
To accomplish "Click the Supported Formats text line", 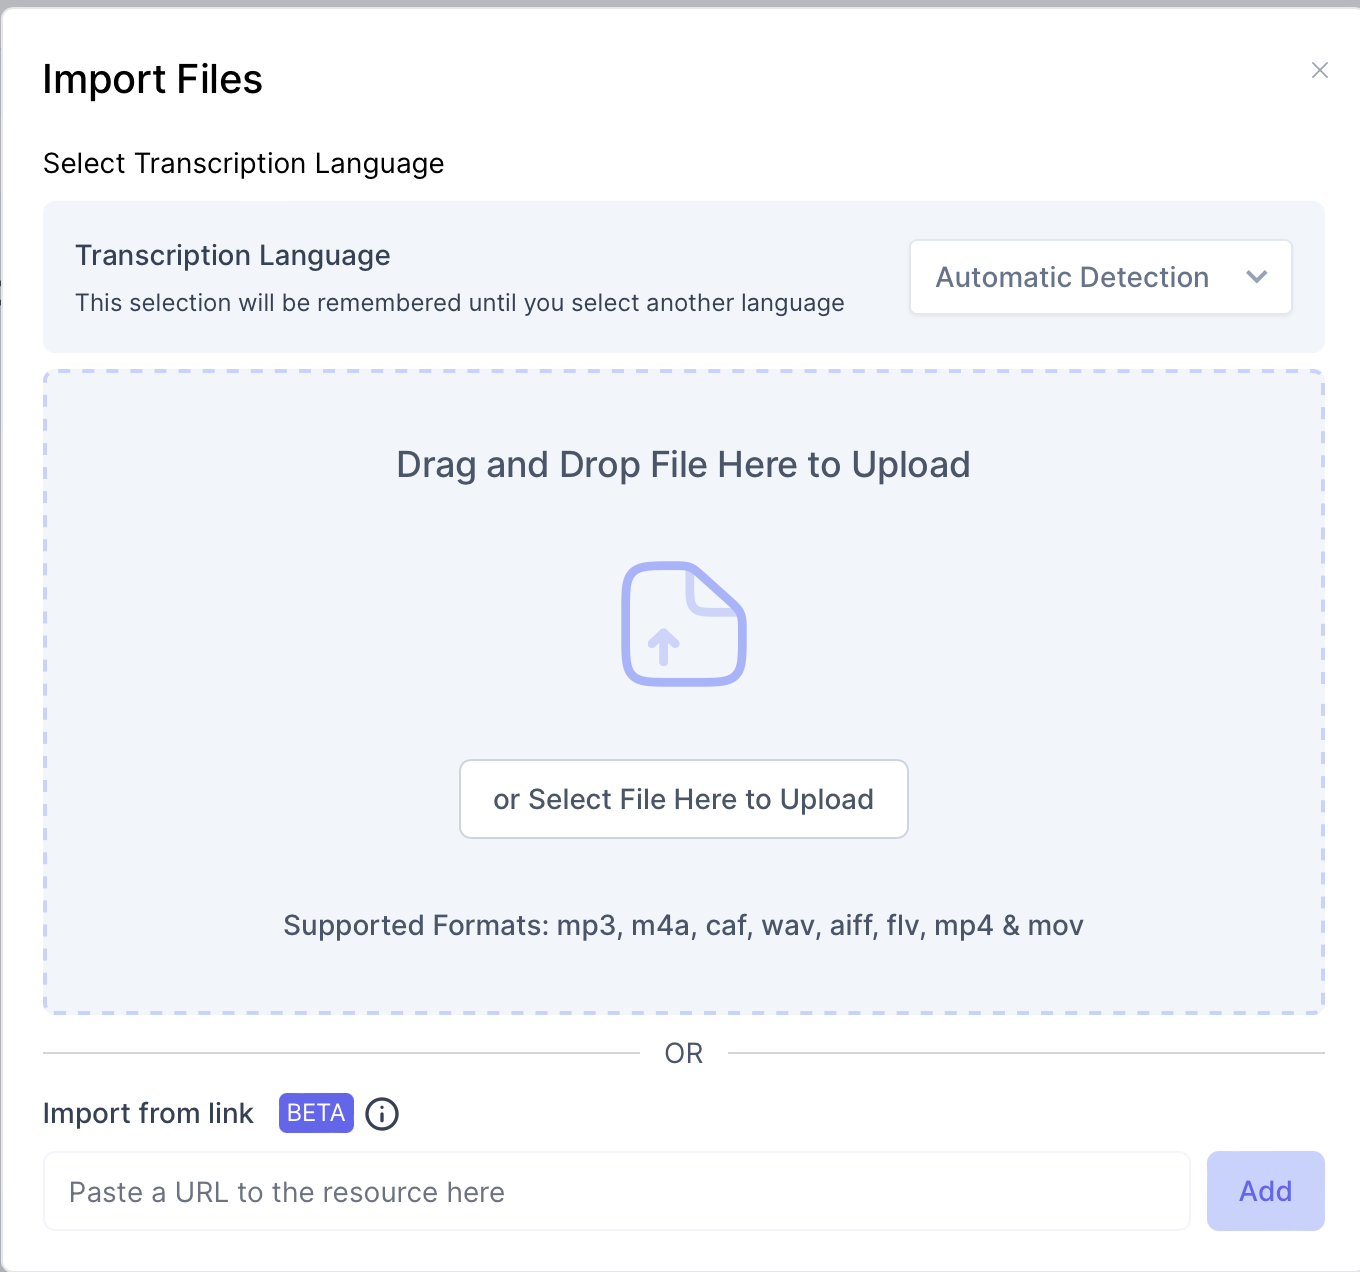I will coord(684,925).
